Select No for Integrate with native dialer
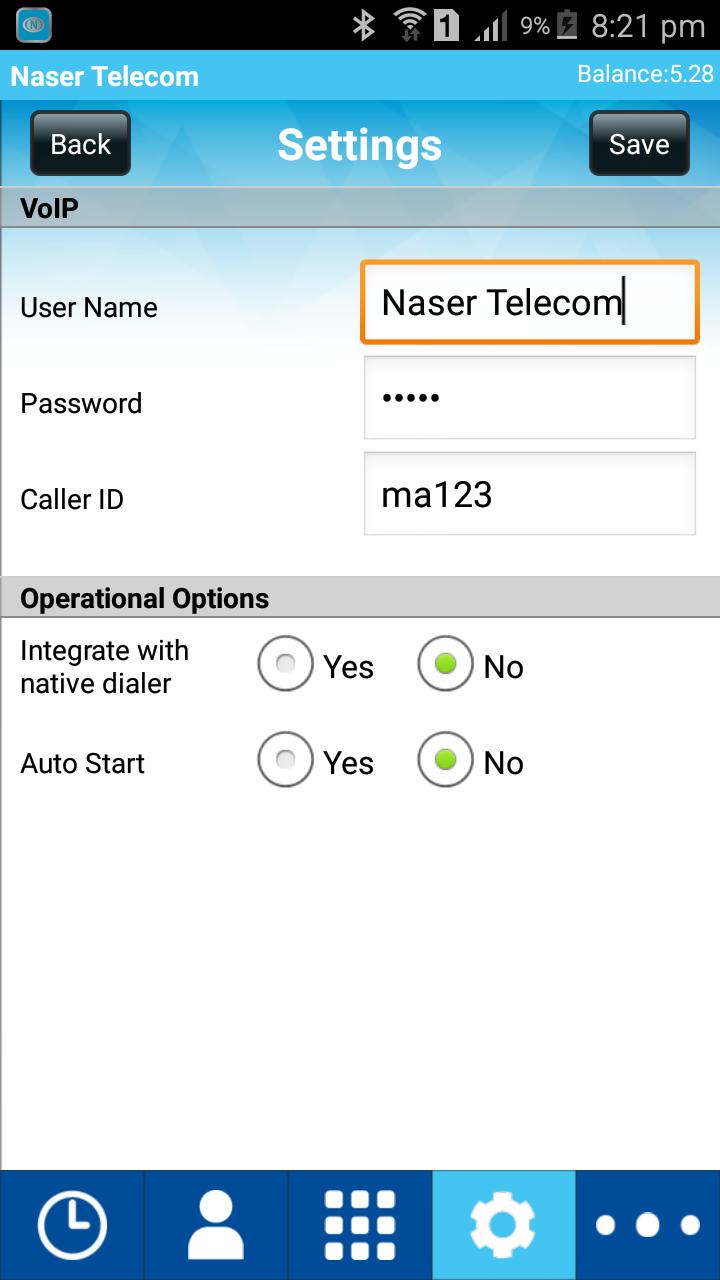 tap(445, 663)
